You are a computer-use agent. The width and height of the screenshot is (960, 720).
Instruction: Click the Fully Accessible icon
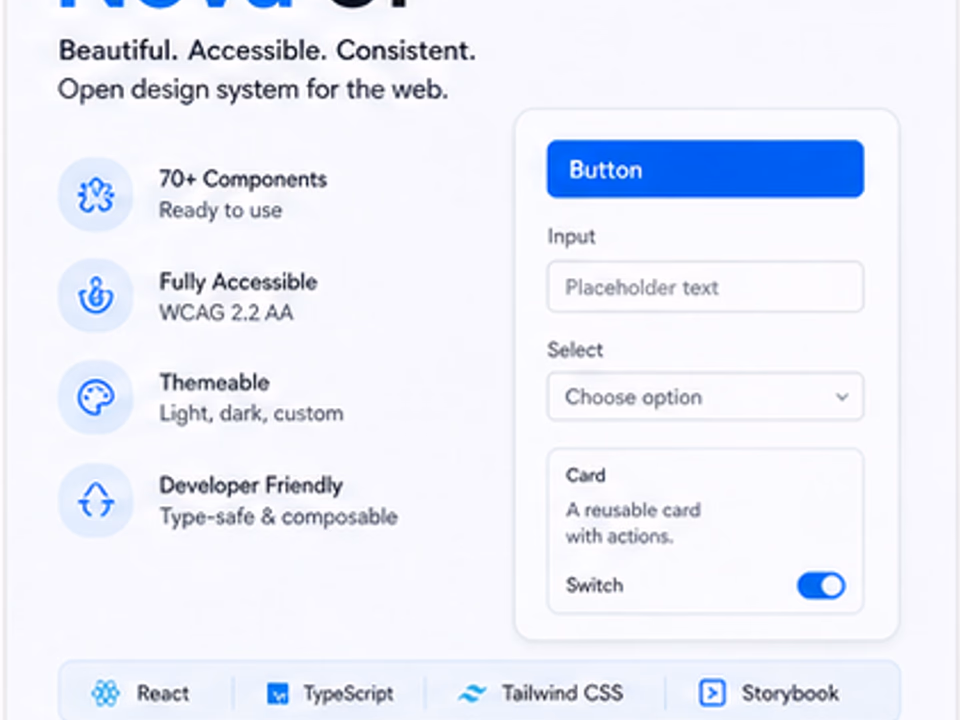tap(96, 296)
